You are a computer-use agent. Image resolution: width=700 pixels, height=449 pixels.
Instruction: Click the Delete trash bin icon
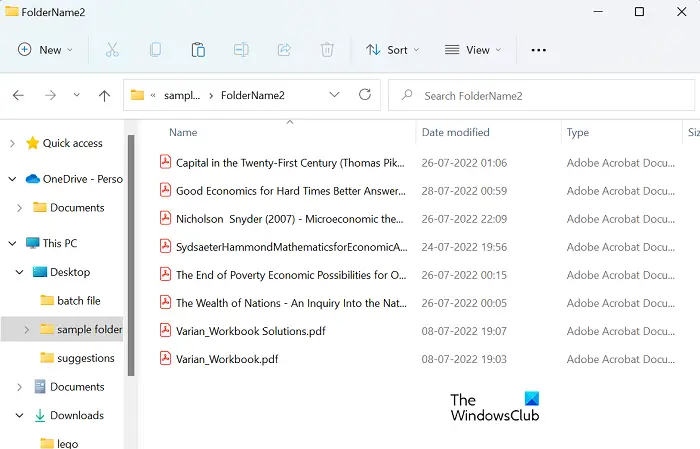pos(327,50)
